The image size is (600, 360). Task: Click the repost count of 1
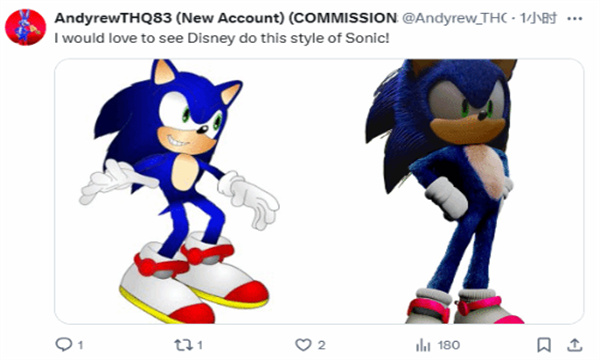pyautogui.click(x=200, y=345)
